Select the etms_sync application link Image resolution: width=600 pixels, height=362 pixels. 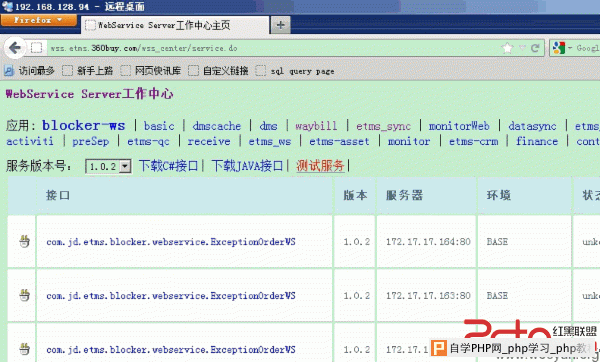[x=383, y=126]
